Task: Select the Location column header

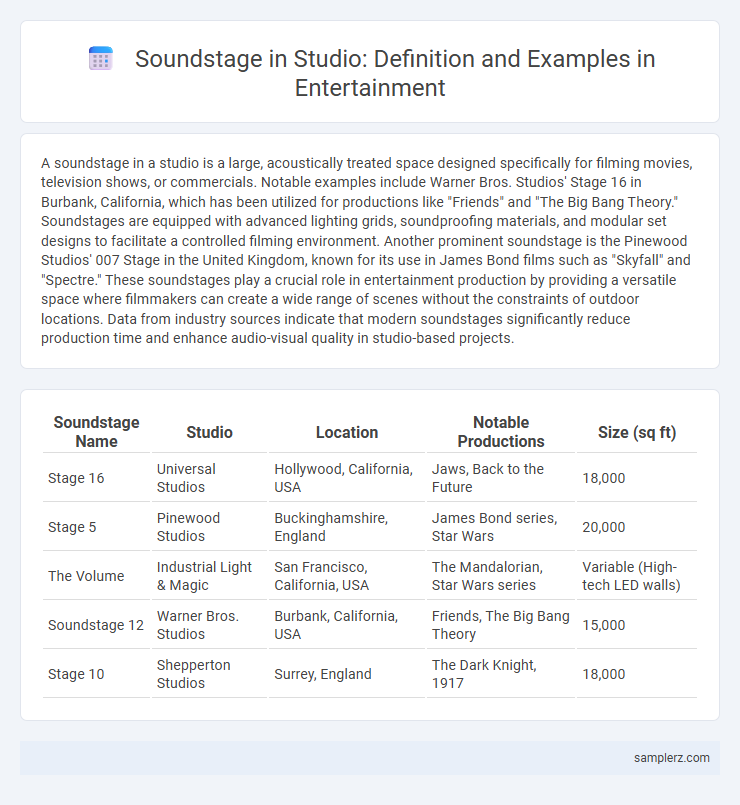Action: (x=347, y=432)
